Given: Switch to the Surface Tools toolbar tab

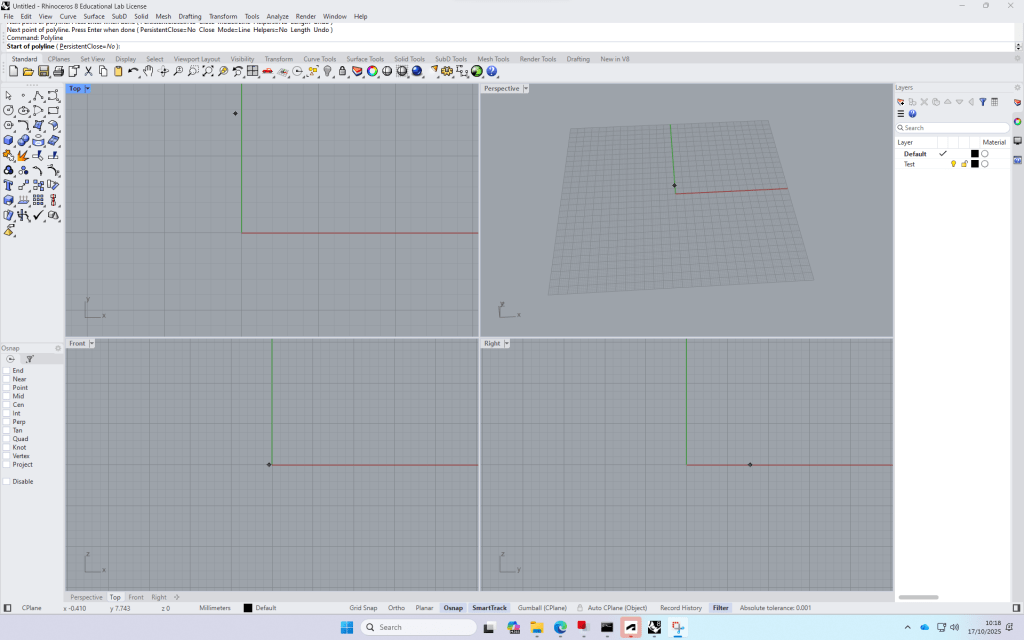Looking at the screenshot, I should [x=365, y=59].
